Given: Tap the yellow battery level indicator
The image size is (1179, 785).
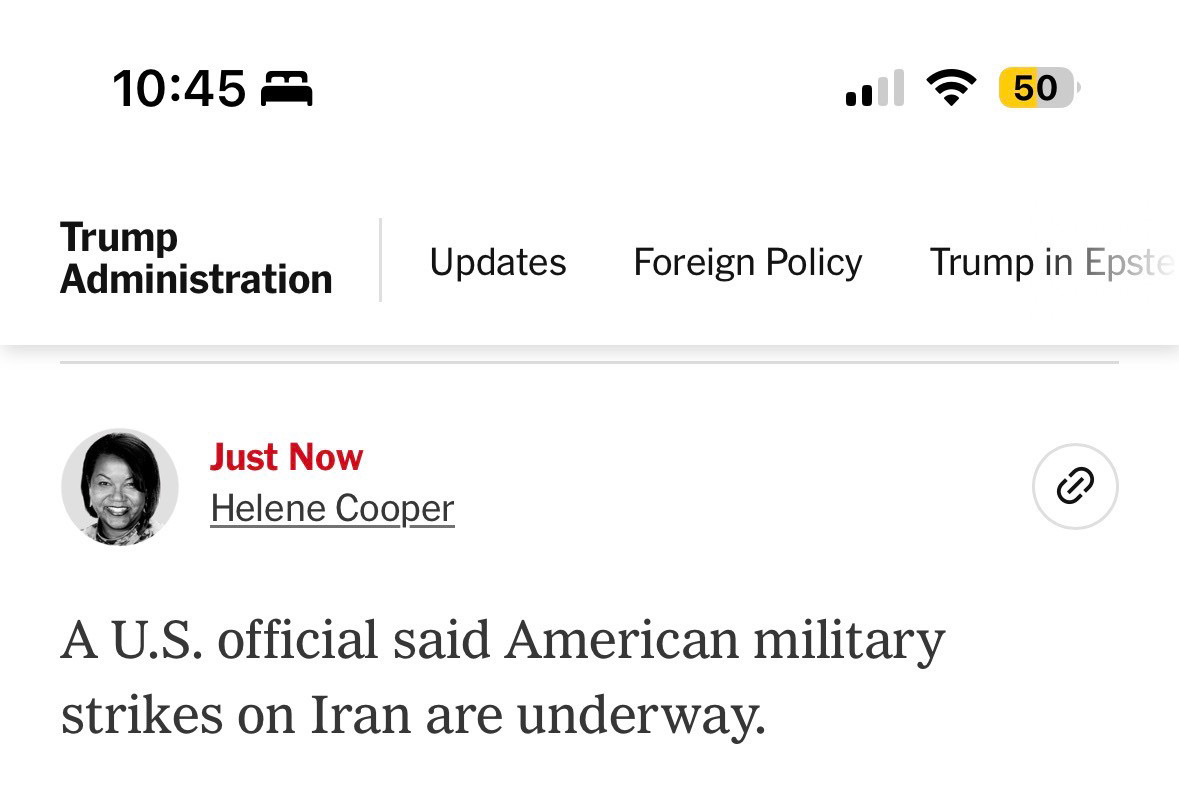Looking at the screenshot, I should (x=1037, y=88).
